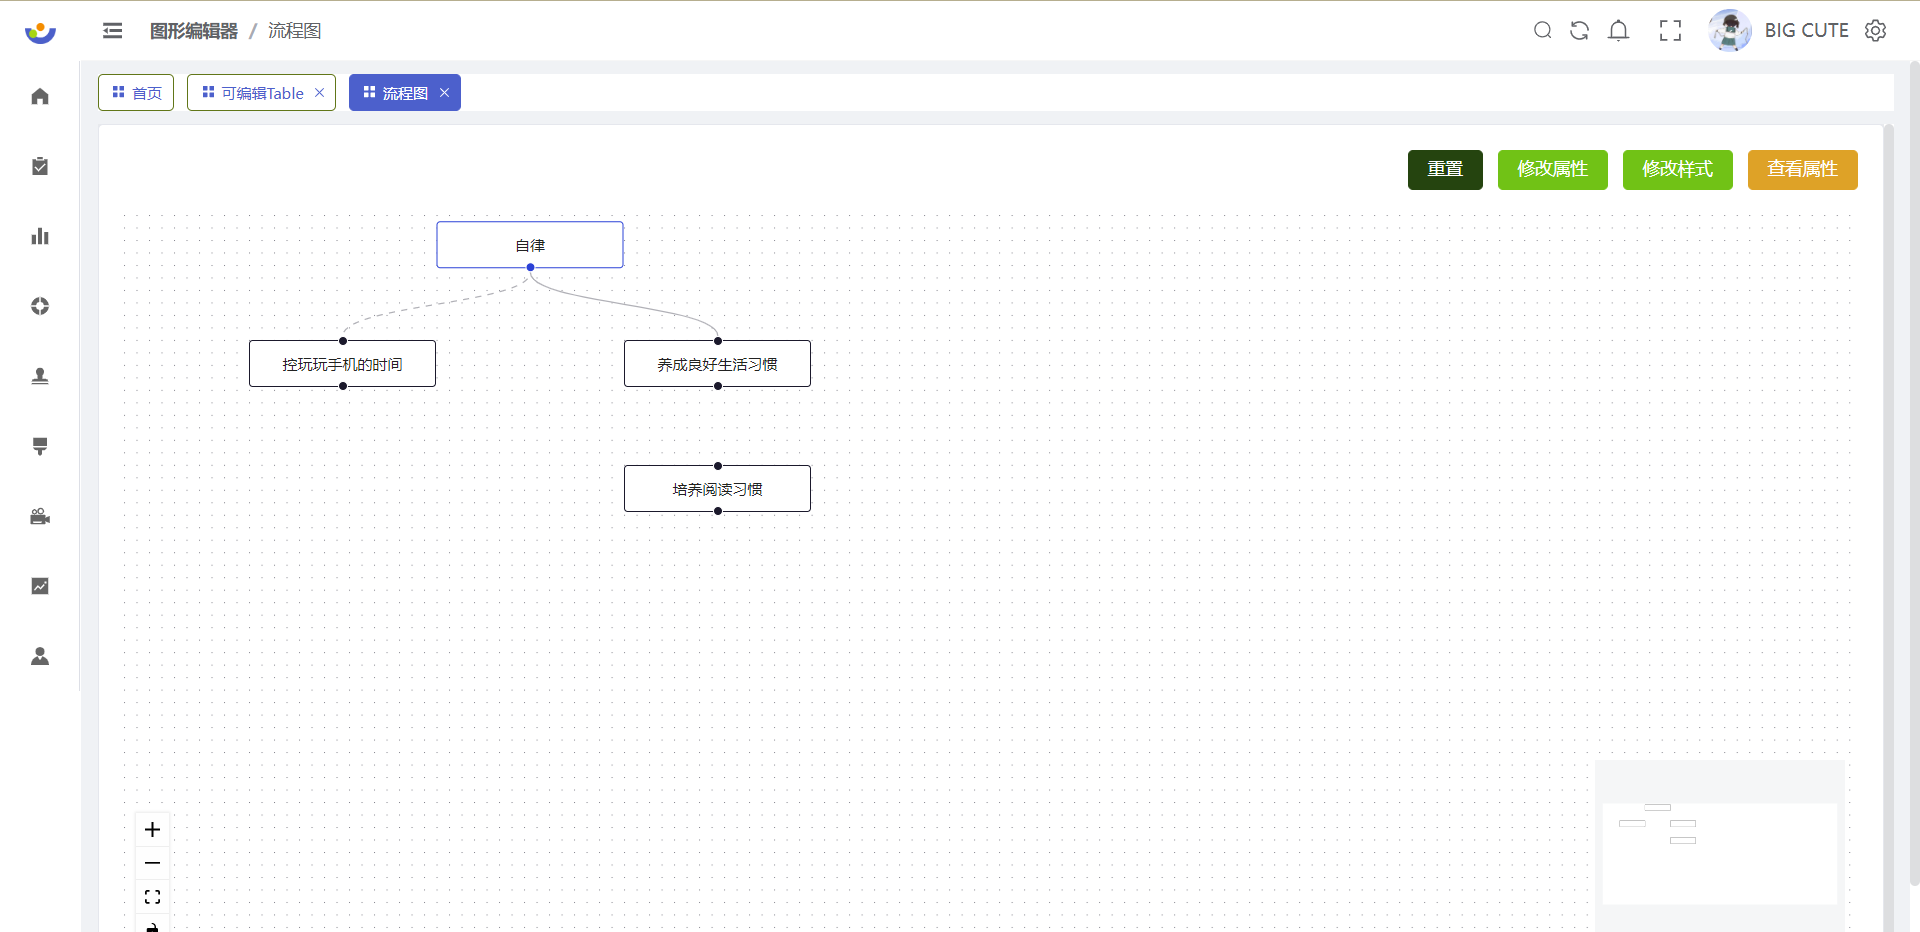Open the notifications bell
The width and height of the screenshot is (1920, 932).
1618,31
